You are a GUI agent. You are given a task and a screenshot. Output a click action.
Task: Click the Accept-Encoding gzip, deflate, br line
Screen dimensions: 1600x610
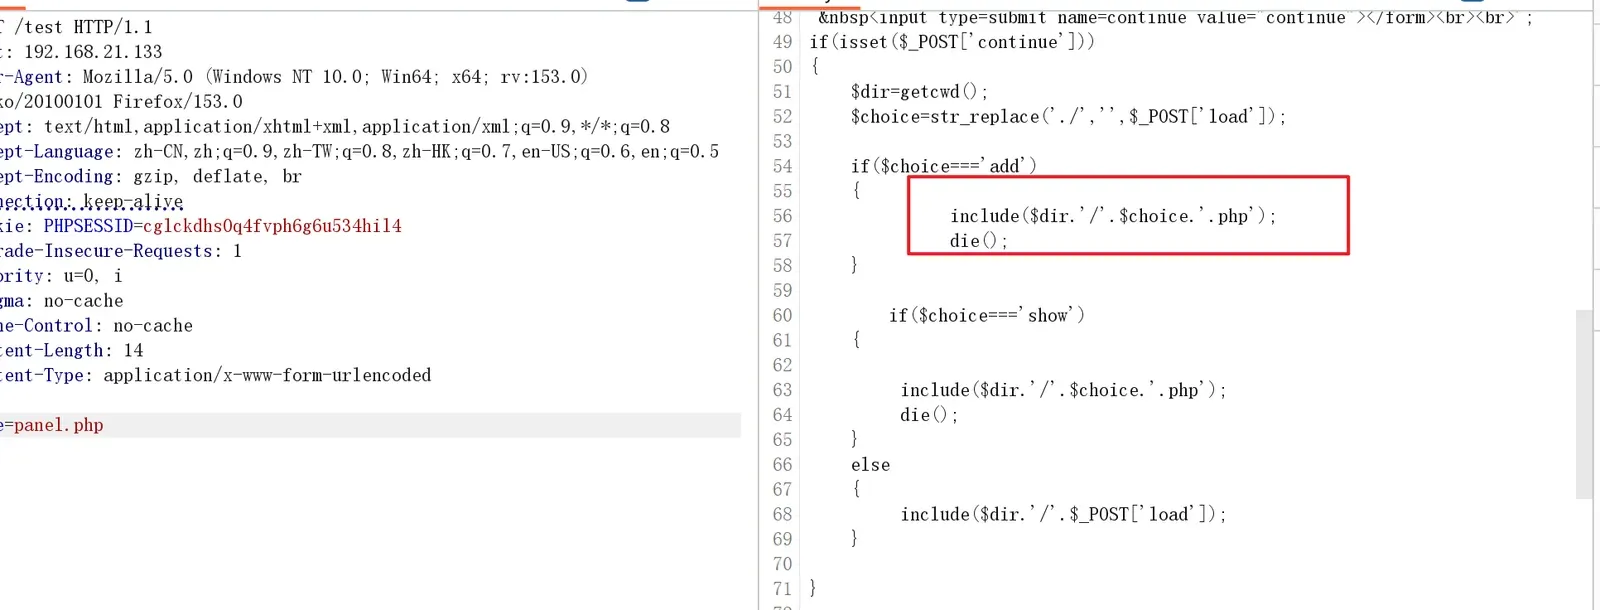coord(150,177)
